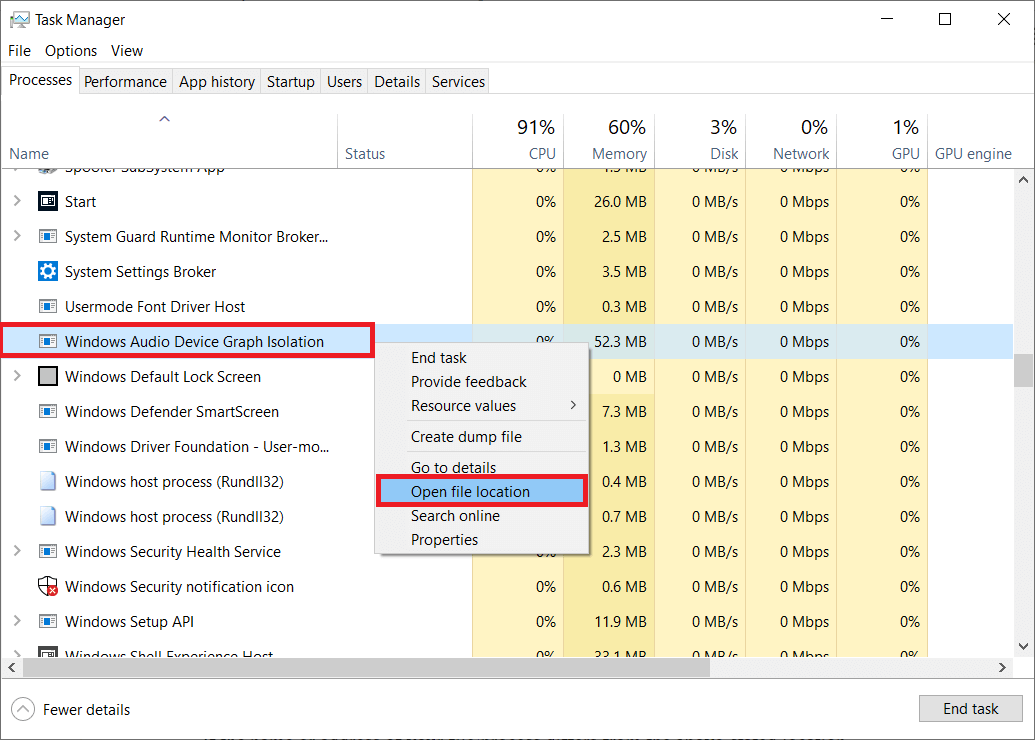
Task: Expand the Windows Security Health Service entry
Action: [19, 551]
